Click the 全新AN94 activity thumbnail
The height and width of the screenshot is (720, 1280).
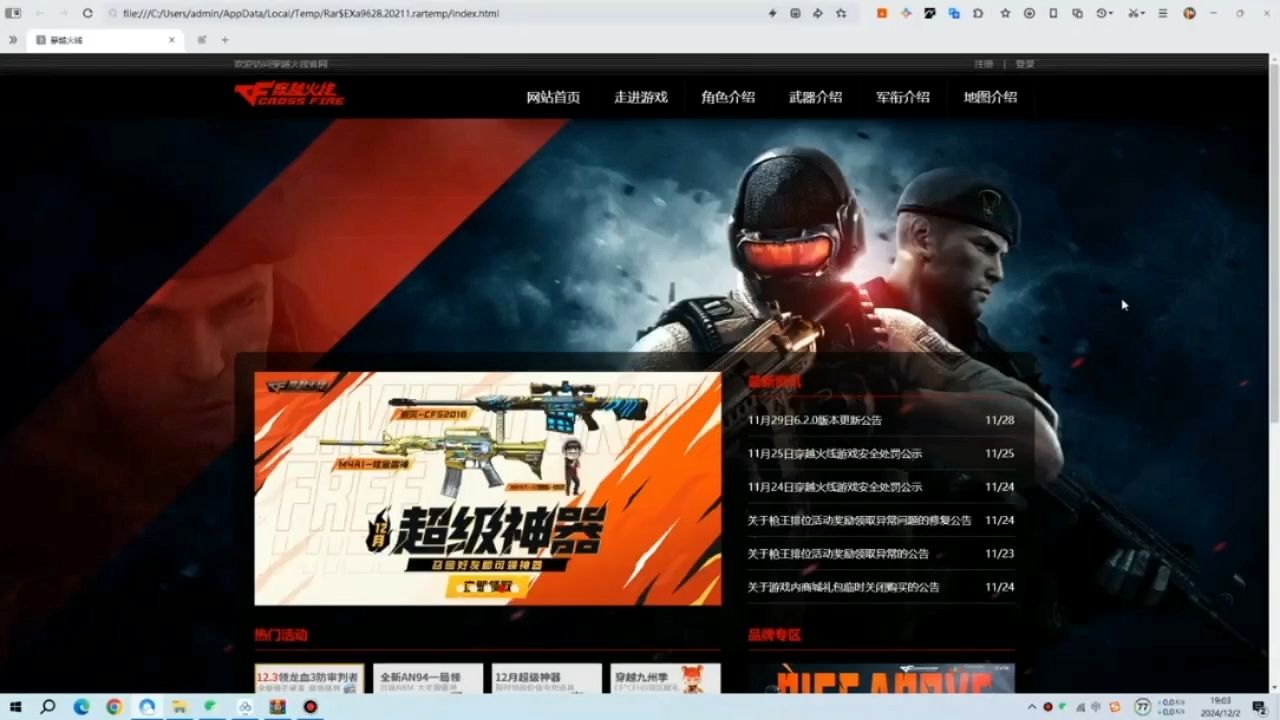click(428, 679)
